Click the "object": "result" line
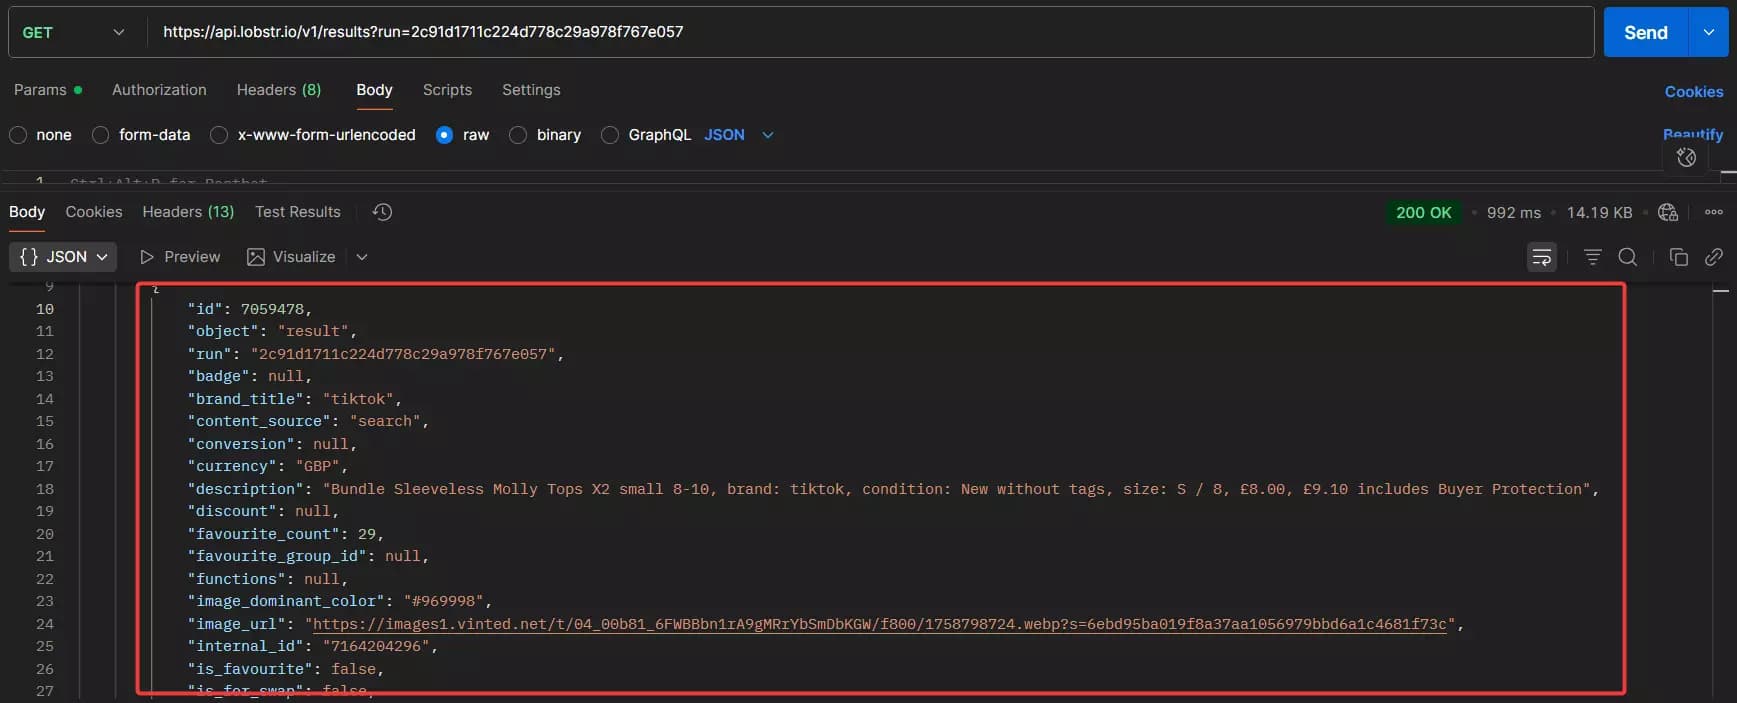Screen dimensions: 1737x703 (x=272, y=331)
